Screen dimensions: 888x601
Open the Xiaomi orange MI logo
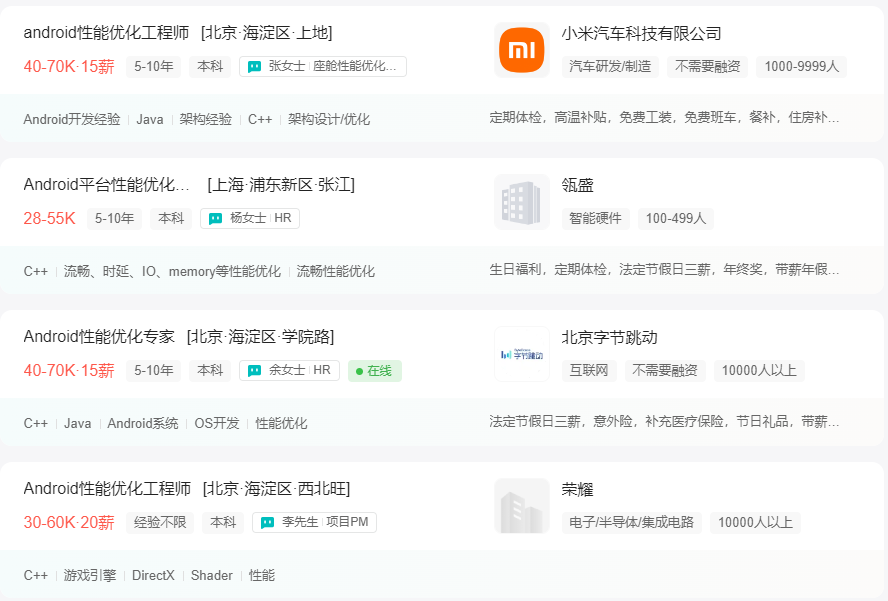(522, 50)
